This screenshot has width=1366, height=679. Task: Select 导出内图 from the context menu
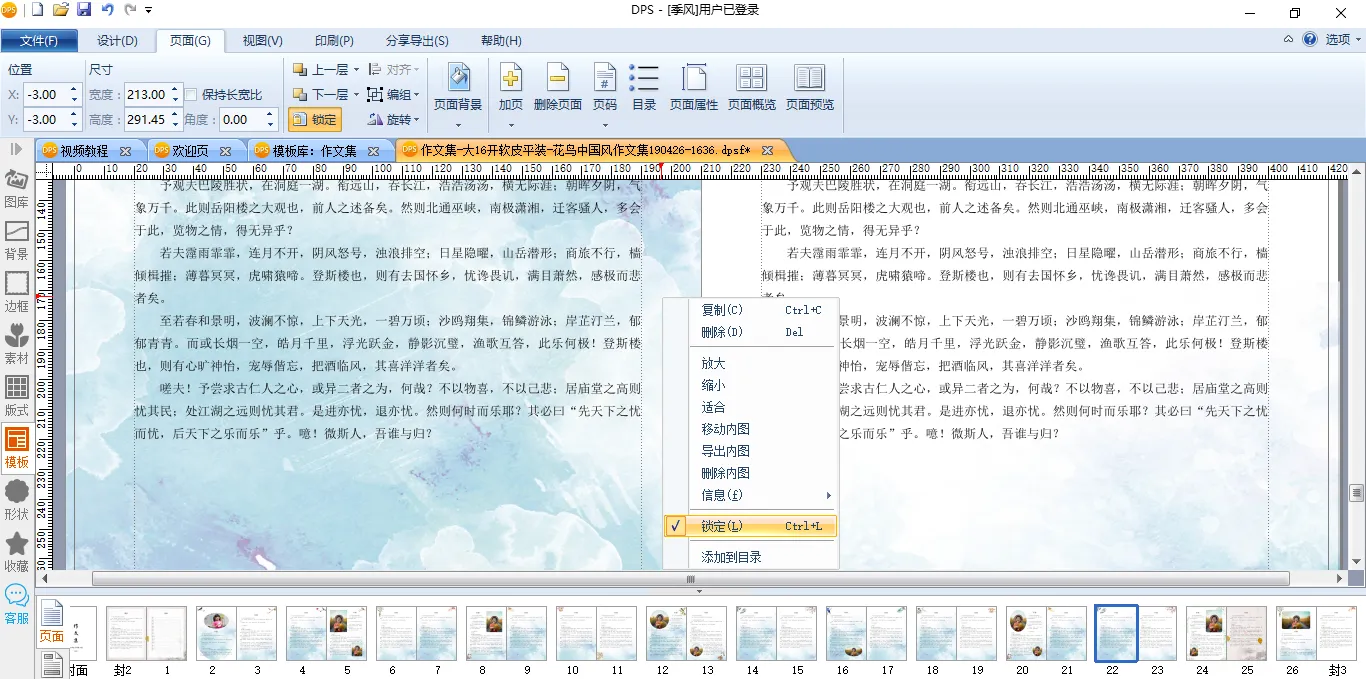click(726, 451)
